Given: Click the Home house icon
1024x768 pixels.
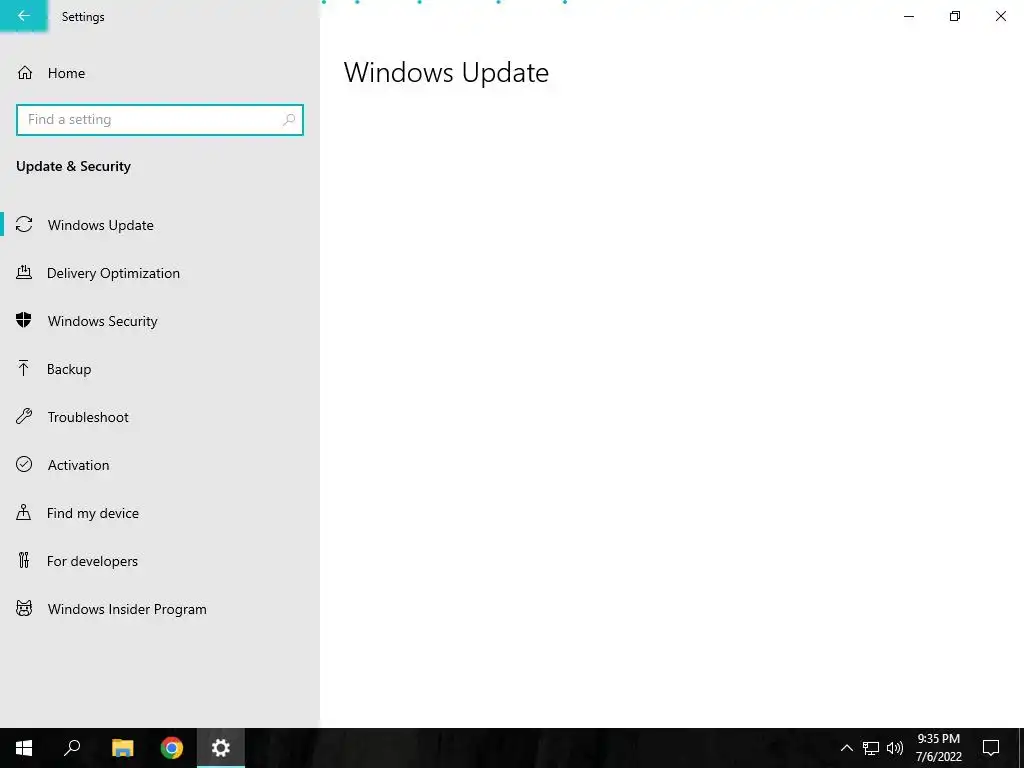Looking at the screenshot, I should point(25,72).
